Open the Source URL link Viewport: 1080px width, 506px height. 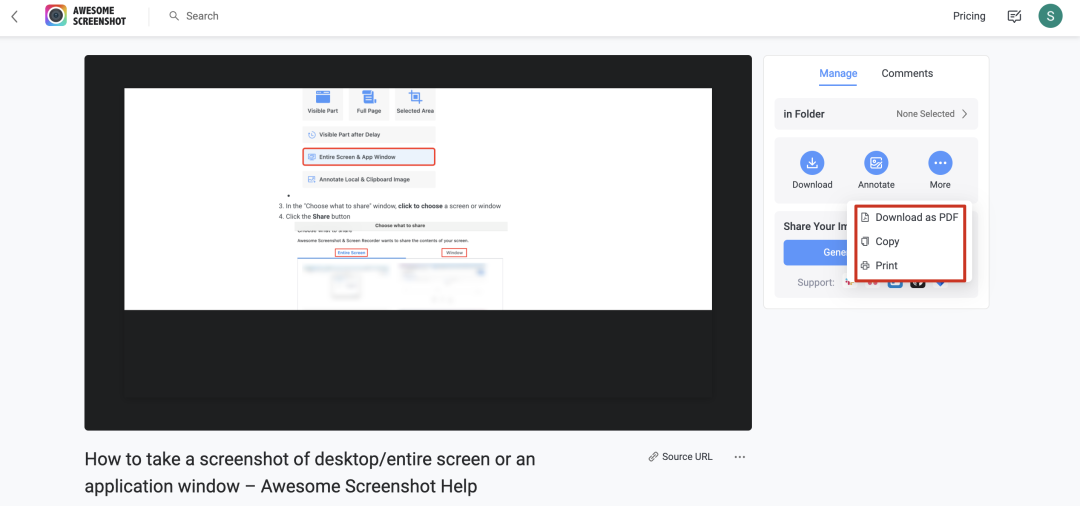coord(687,457)
